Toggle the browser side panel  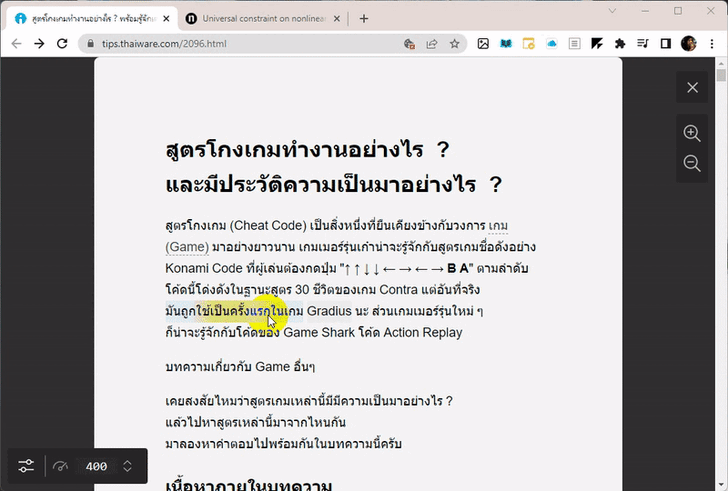(665, 44)
